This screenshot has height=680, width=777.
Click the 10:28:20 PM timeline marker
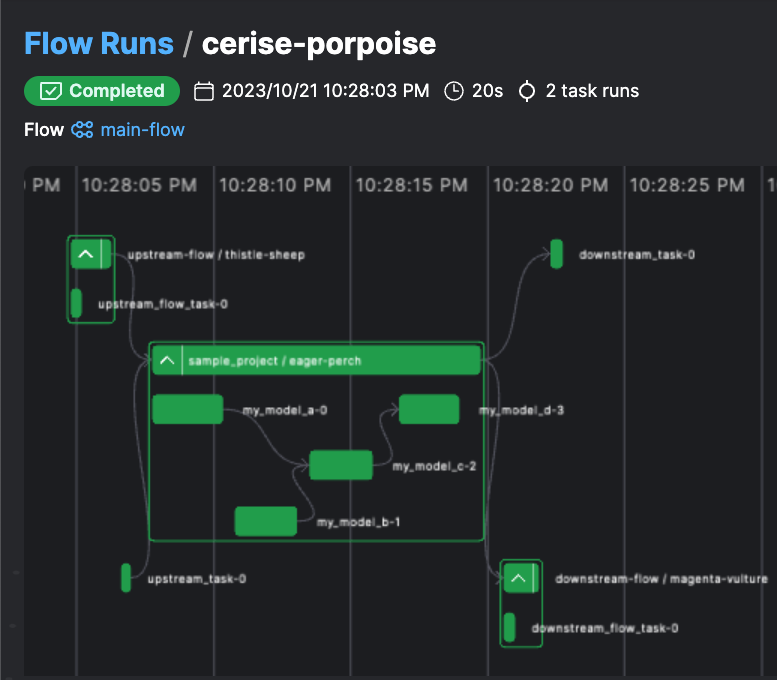[x=549, y=185]
